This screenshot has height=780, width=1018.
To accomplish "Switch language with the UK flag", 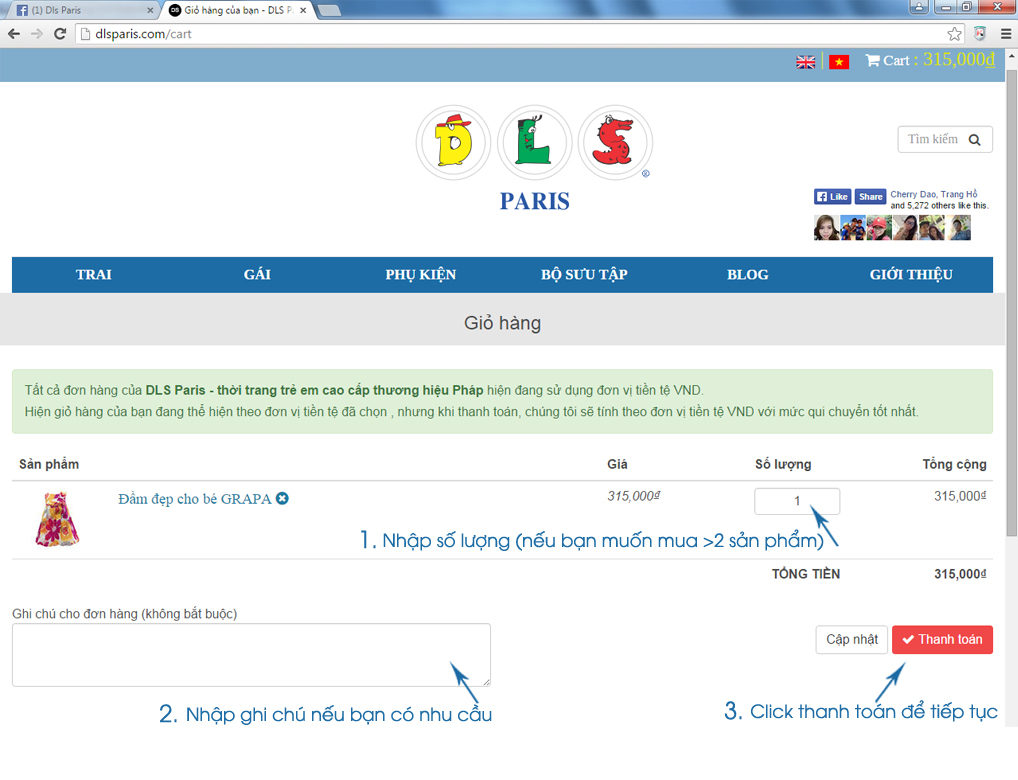I will click(806, 62).
